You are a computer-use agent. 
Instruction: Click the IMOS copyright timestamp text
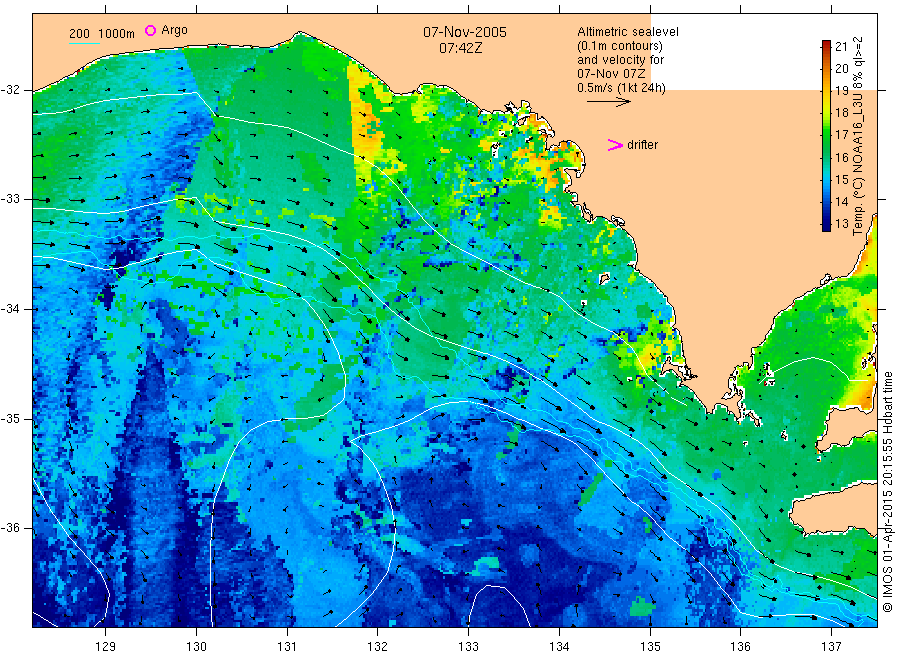click(887, 492)
